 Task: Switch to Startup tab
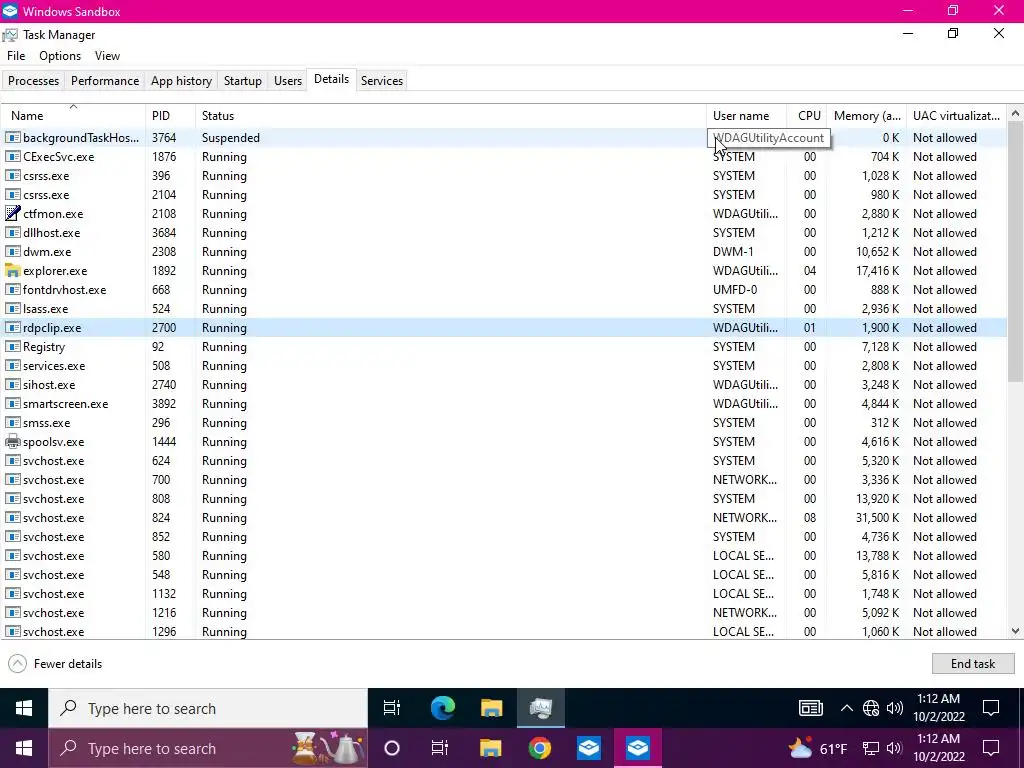click(243, 81)
